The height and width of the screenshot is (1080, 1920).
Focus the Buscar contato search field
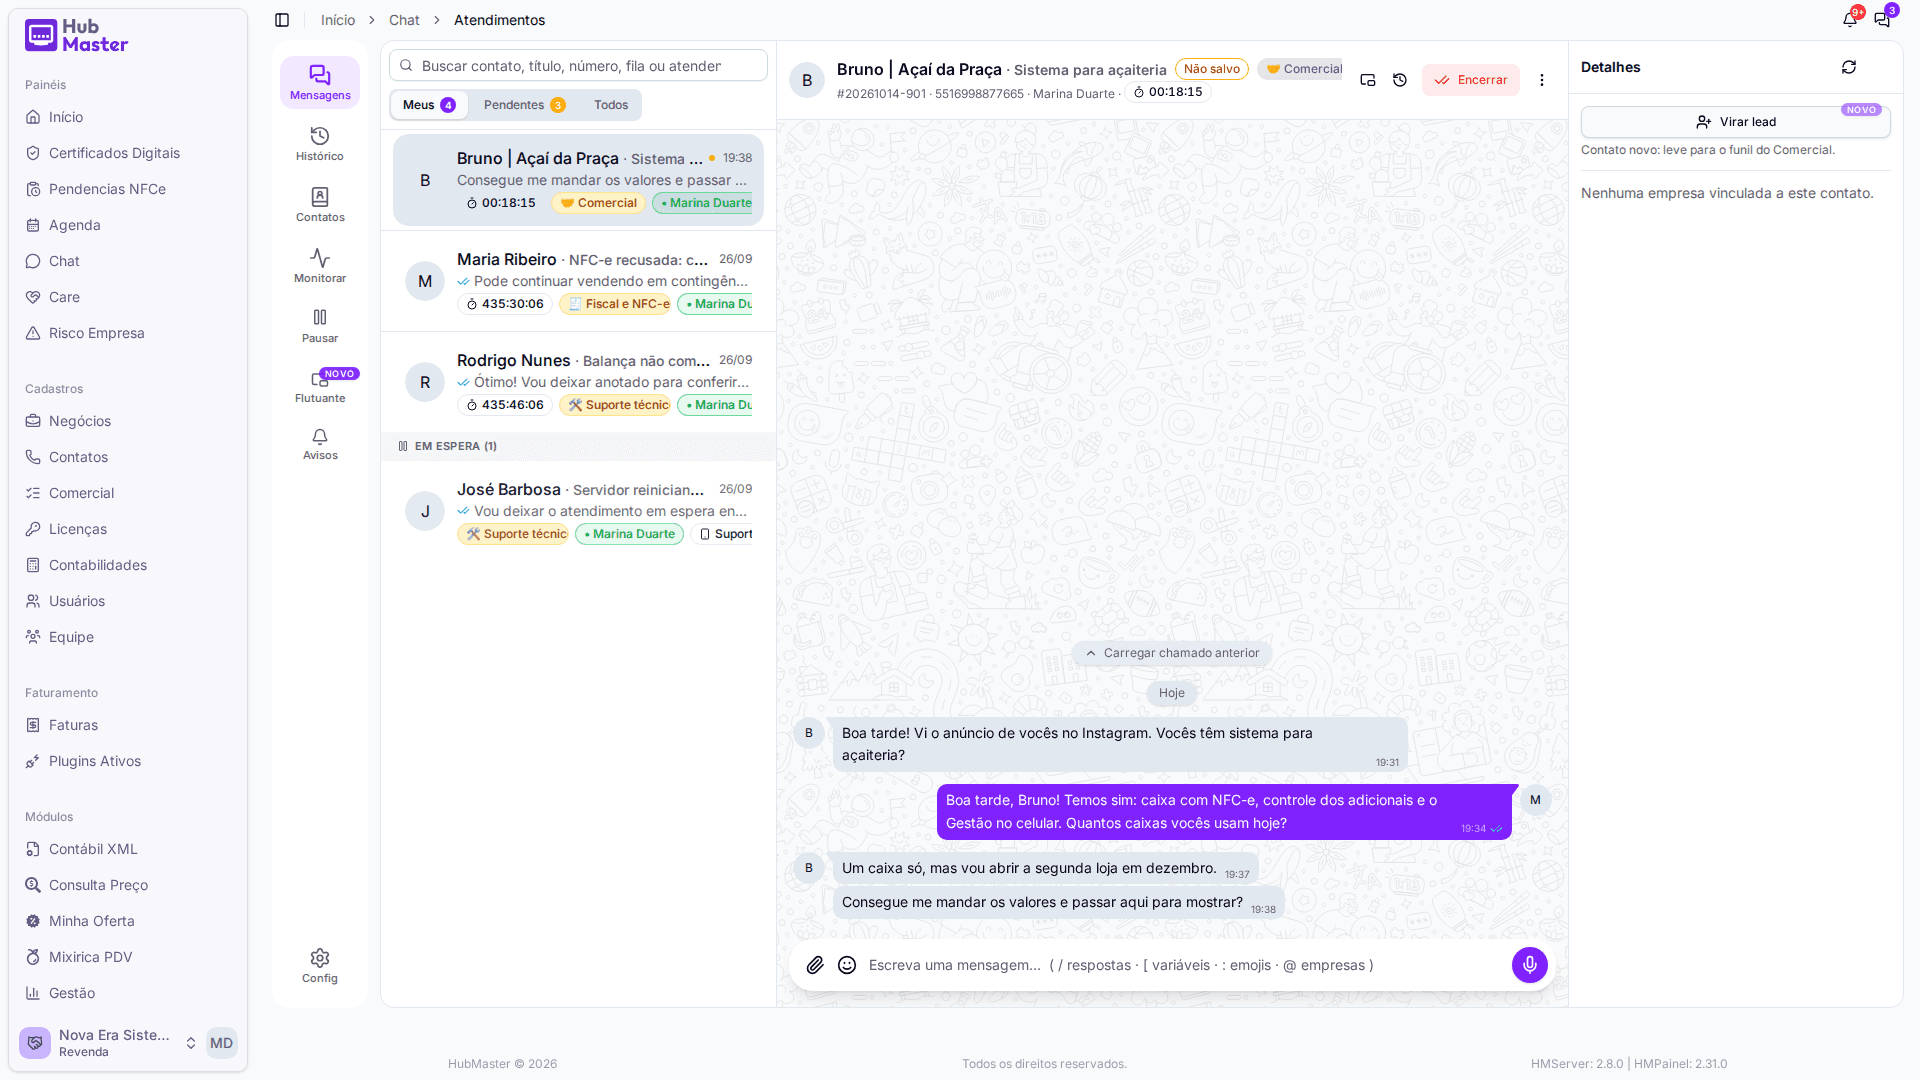[578, 66]
